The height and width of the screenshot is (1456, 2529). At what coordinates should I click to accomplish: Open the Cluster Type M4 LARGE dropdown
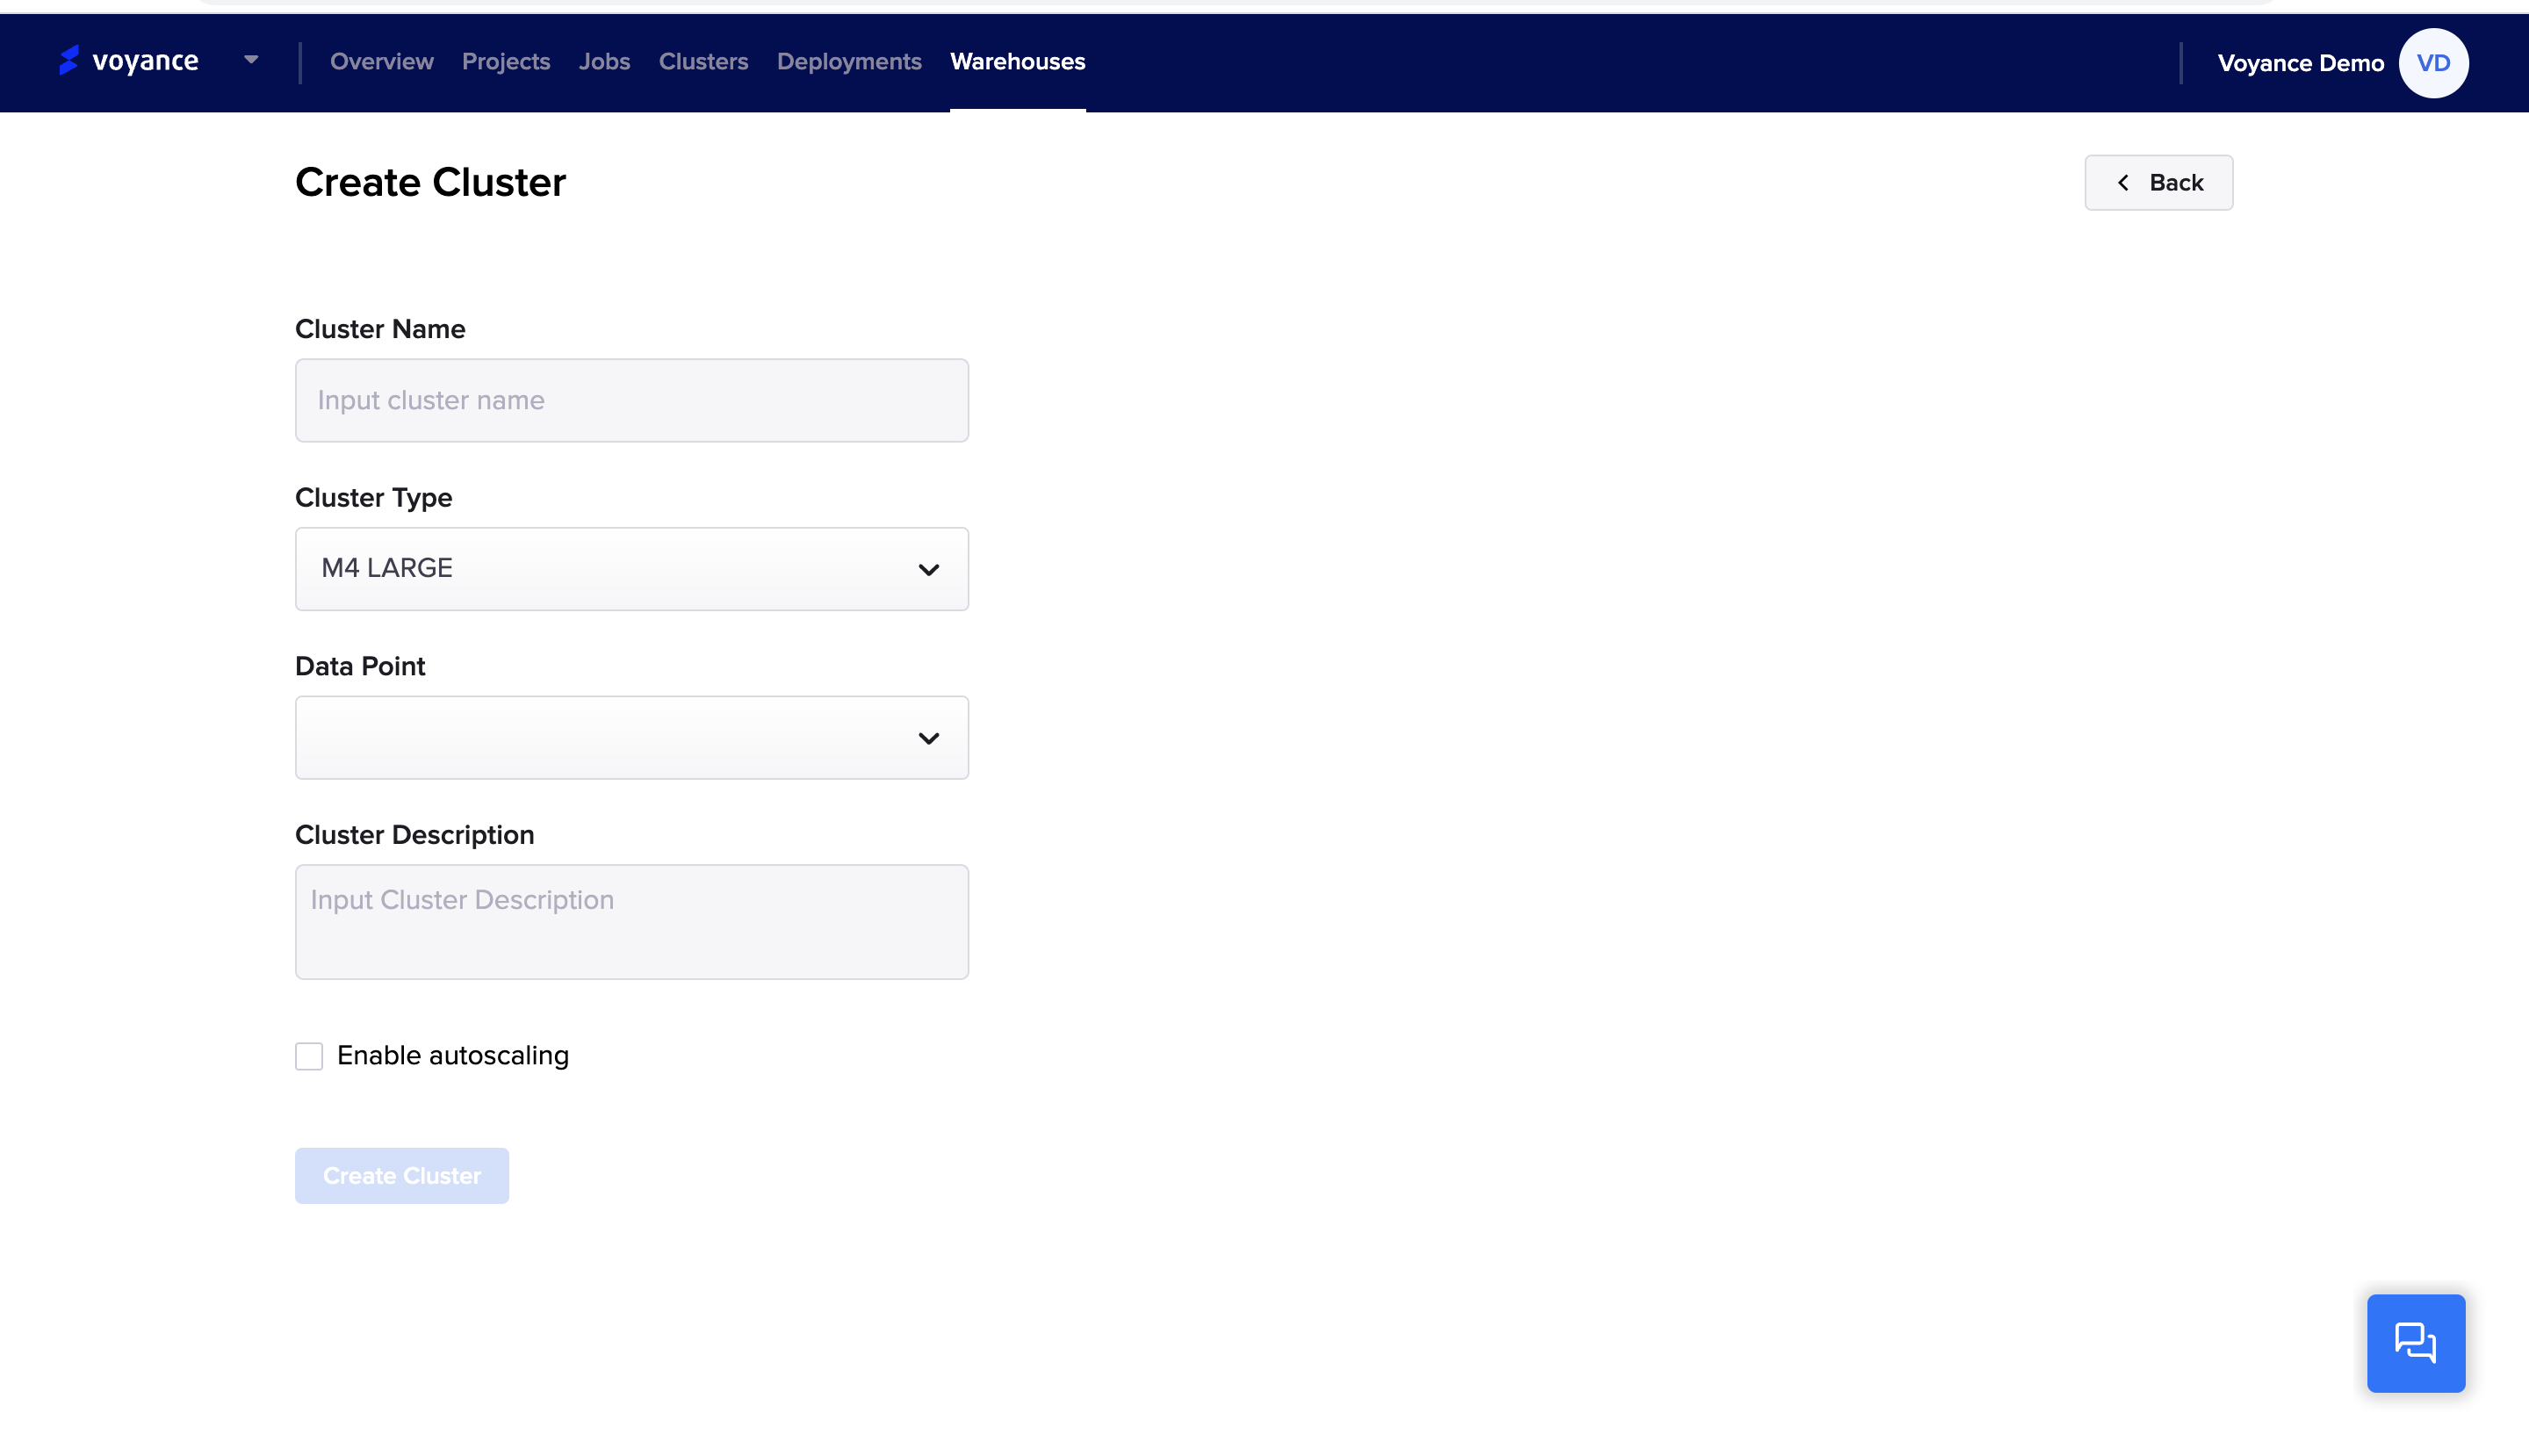(631, 569)
